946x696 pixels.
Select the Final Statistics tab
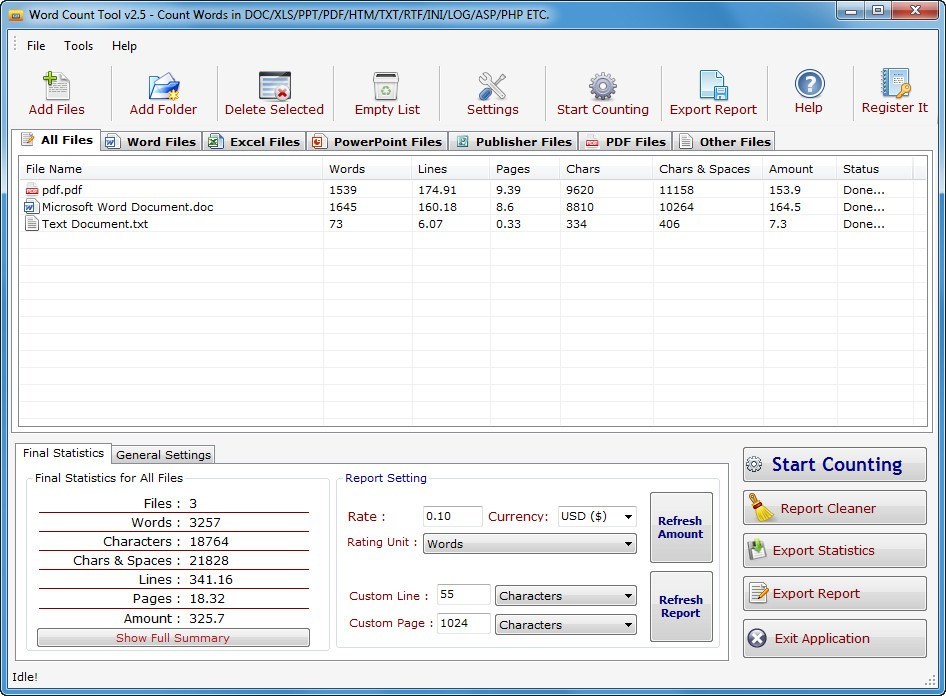coord(63,453)
